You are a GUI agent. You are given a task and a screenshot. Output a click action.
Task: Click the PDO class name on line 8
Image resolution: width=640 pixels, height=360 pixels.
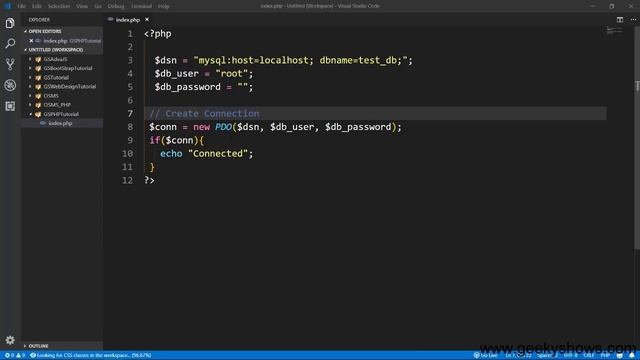223,127
